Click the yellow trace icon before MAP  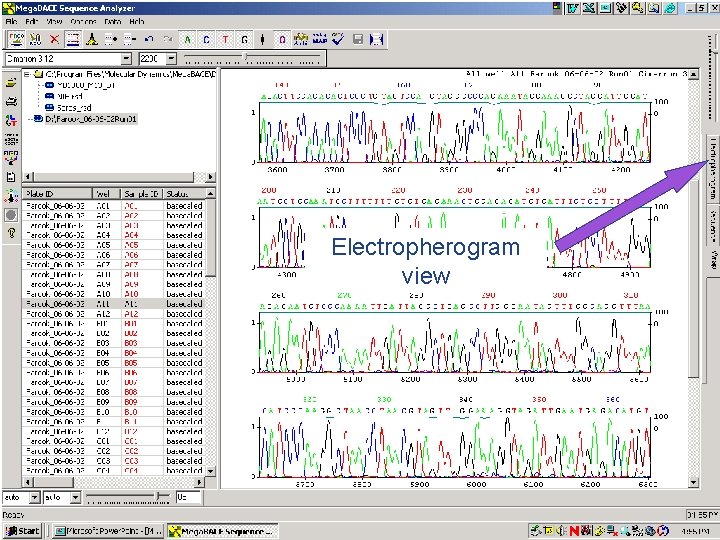301,39
